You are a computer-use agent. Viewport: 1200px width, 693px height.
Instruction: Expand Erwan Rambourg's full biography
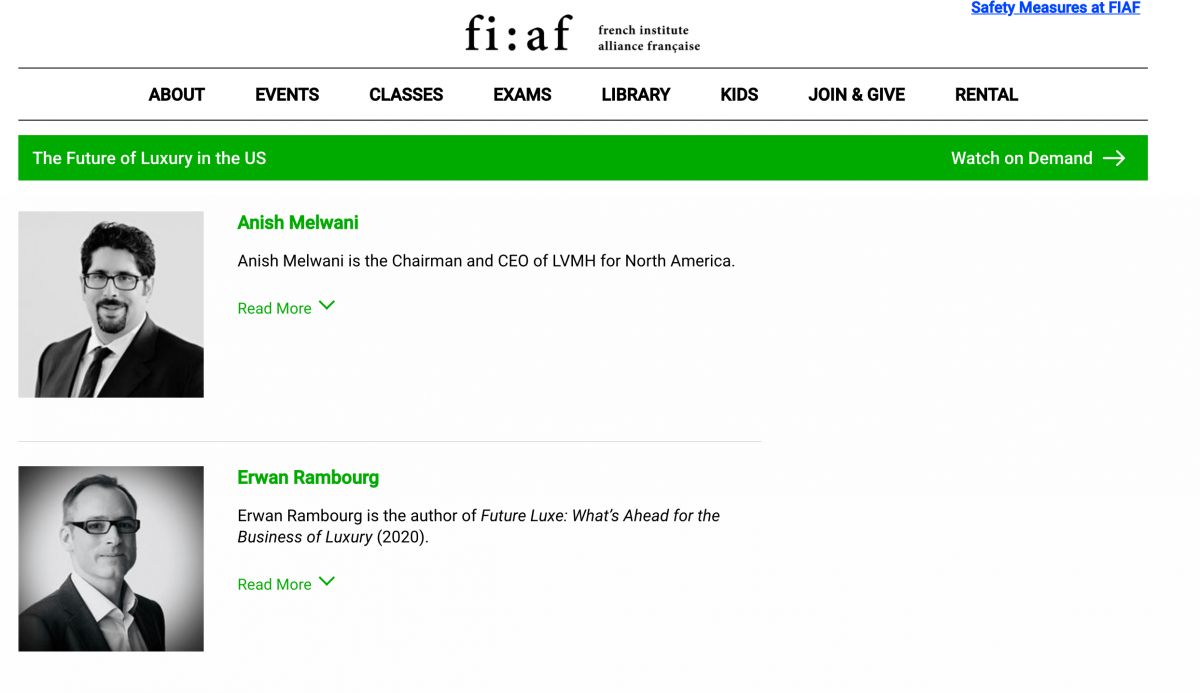[274, 584]
